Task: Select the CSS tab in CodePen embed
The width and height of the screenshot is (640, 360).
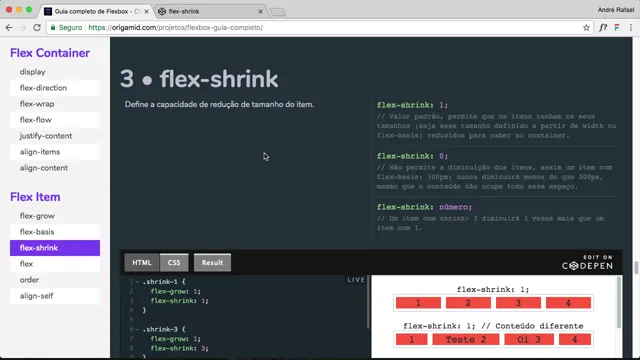Action: pyautogui.click(x=174, y=262)
